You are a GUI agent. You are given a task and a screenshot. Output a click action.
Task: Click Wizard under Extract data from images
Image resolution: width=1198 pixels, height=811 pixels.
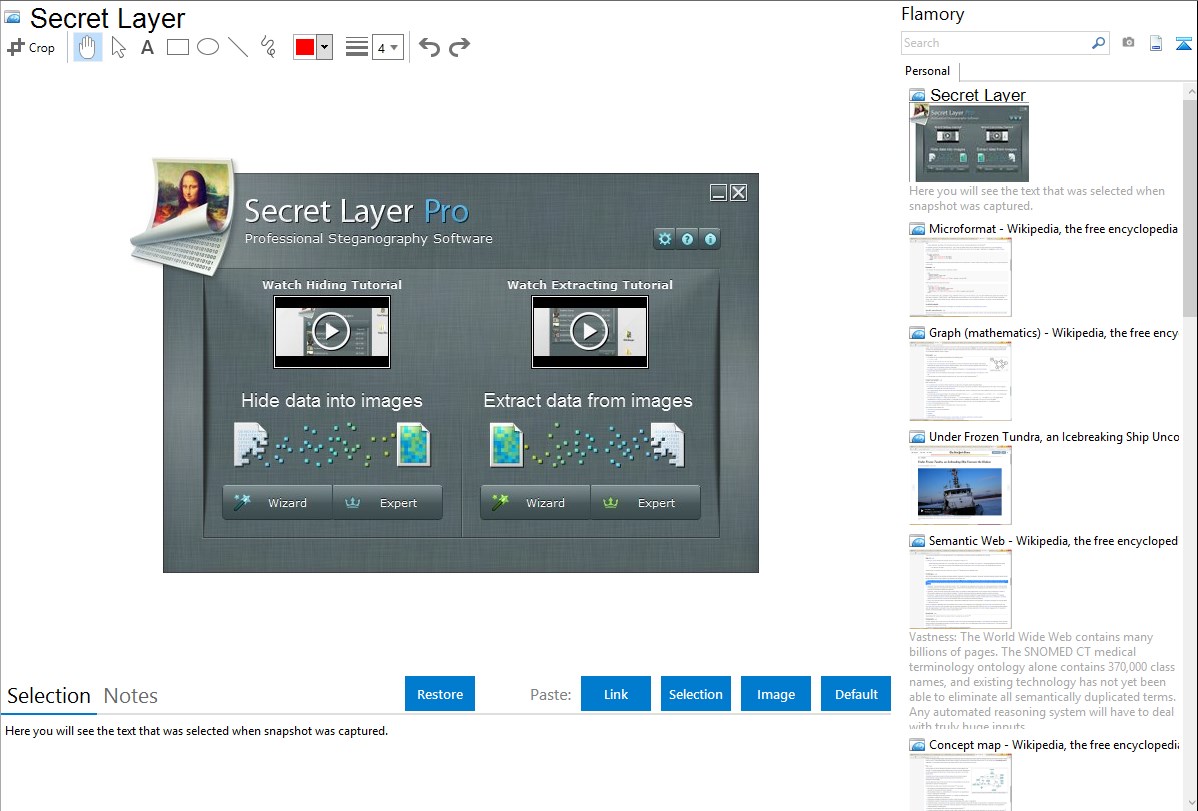coord(536,502)
